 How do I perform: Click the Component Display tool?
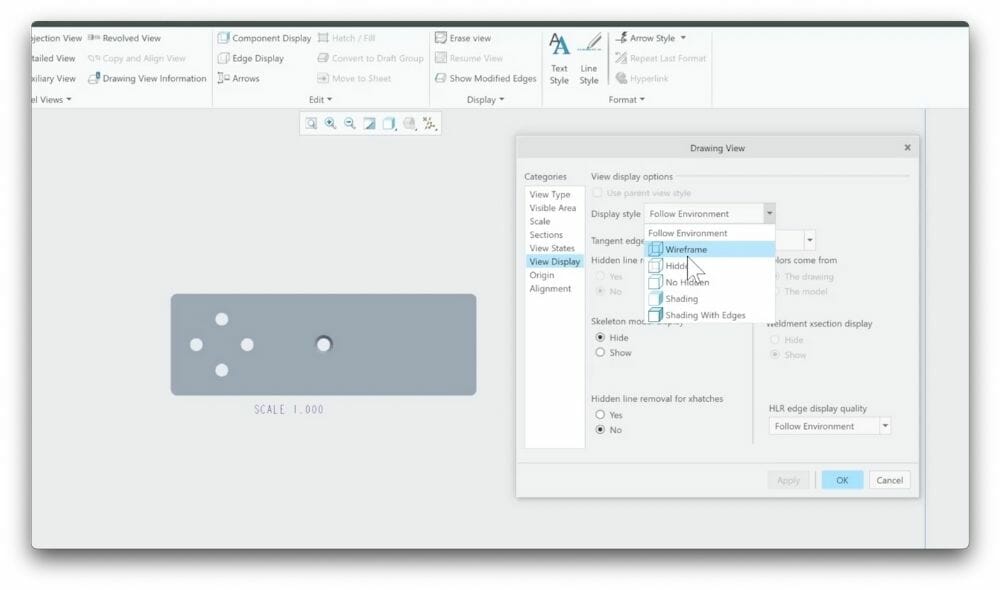click(264, 37)
